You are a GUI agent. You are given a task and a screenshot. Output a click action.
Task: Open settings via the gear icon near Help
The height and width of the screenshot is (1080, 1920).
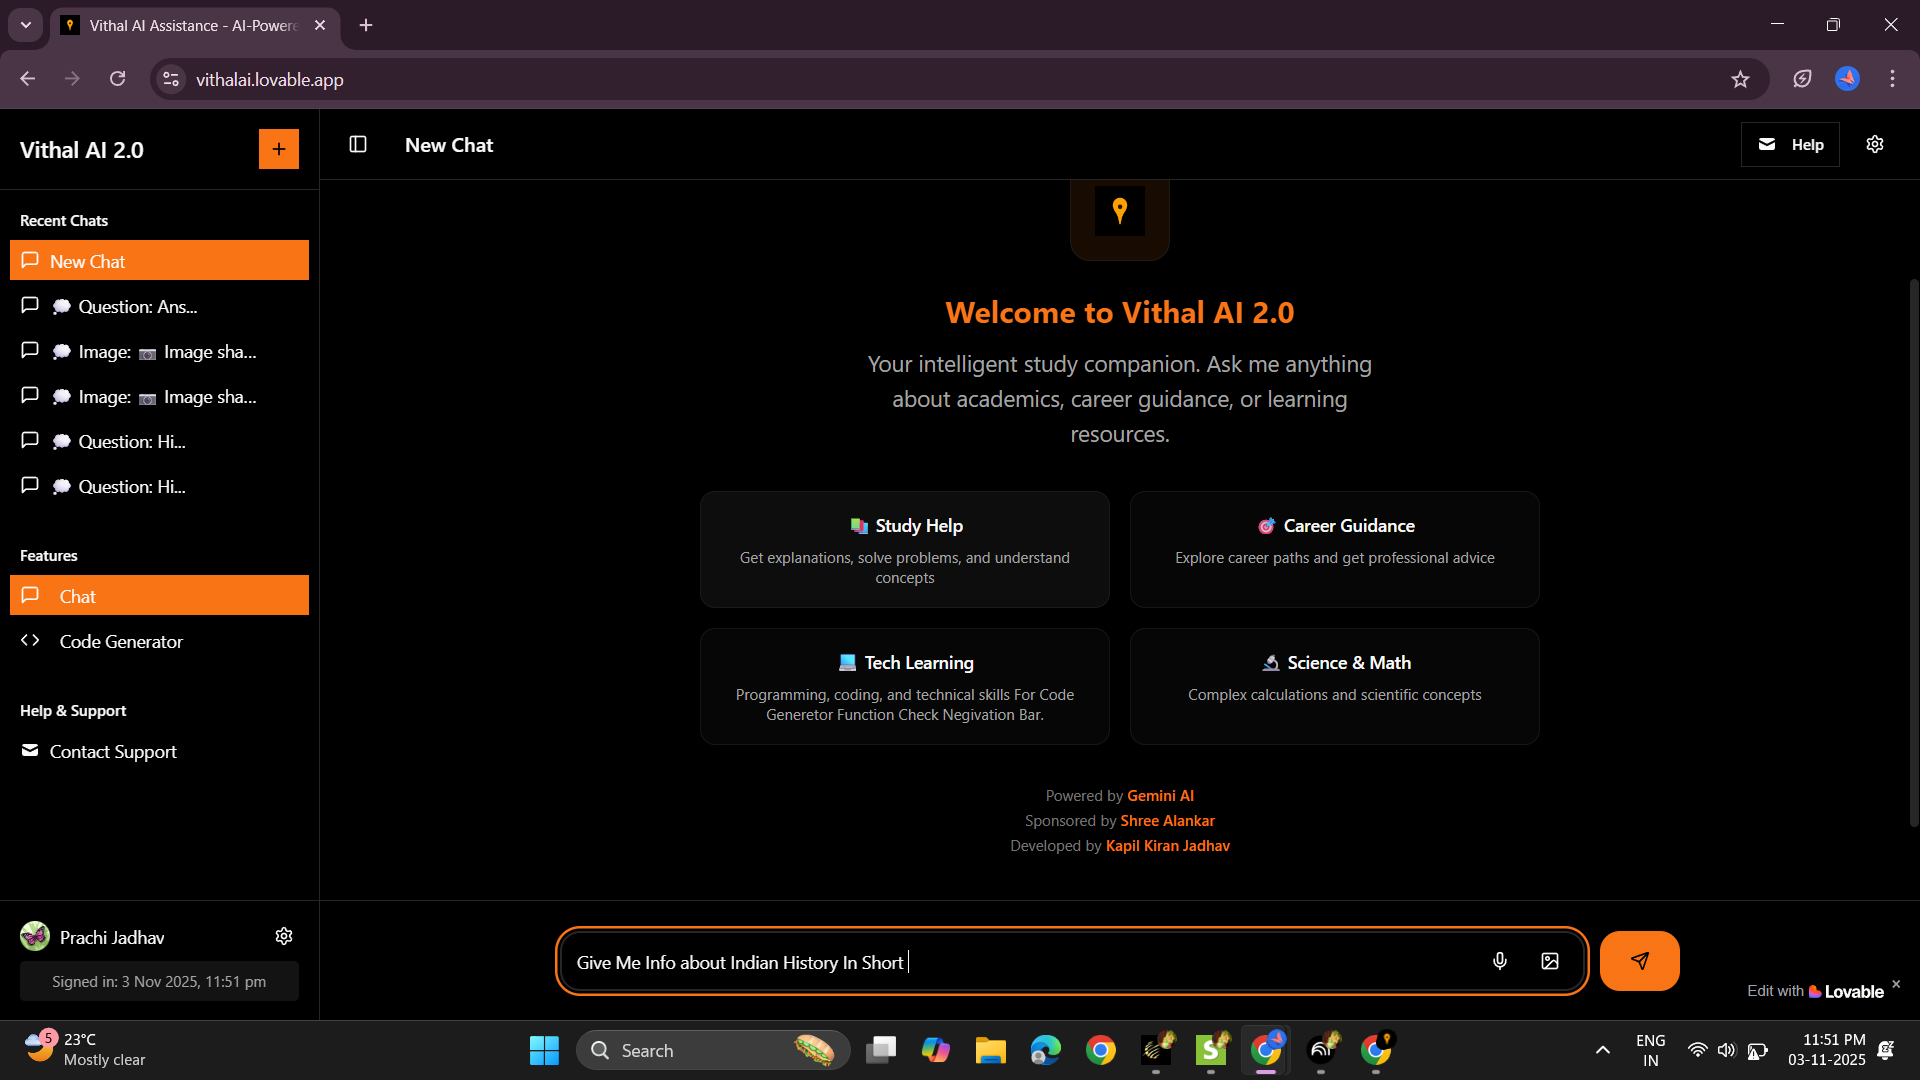[1875, 144]
